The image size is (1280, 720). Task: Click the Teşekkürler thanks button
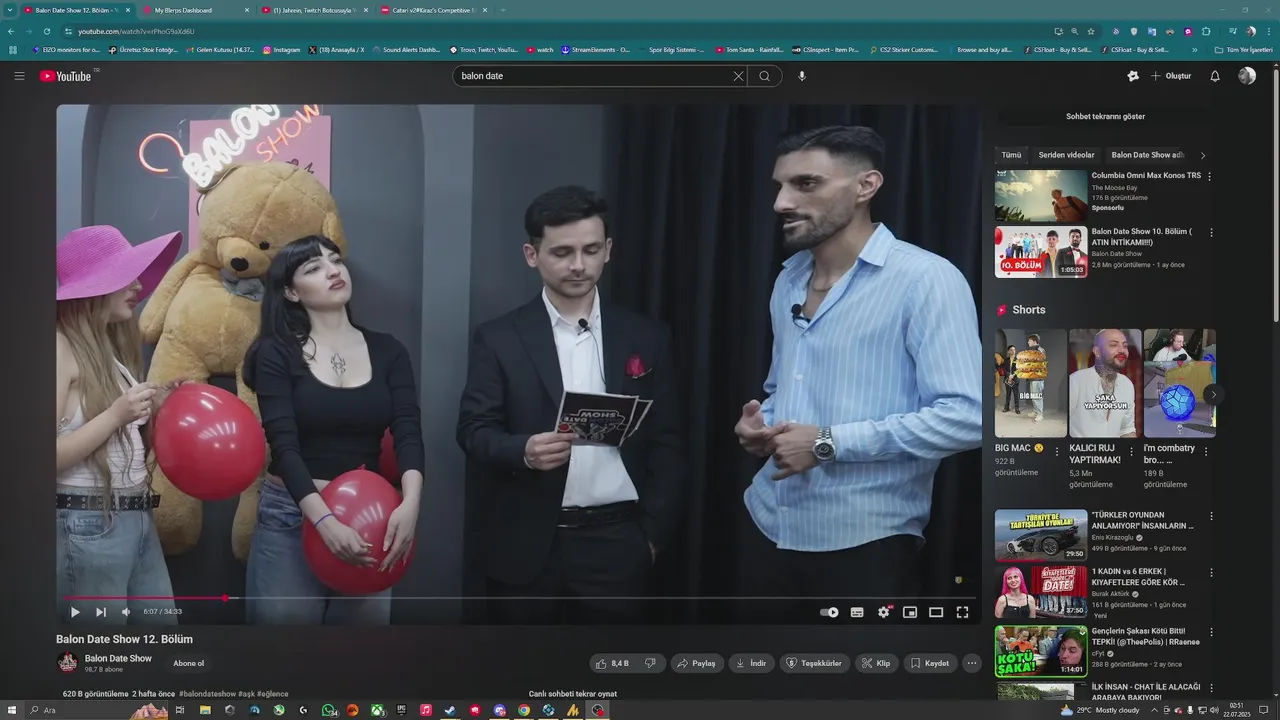pos(815,663)
